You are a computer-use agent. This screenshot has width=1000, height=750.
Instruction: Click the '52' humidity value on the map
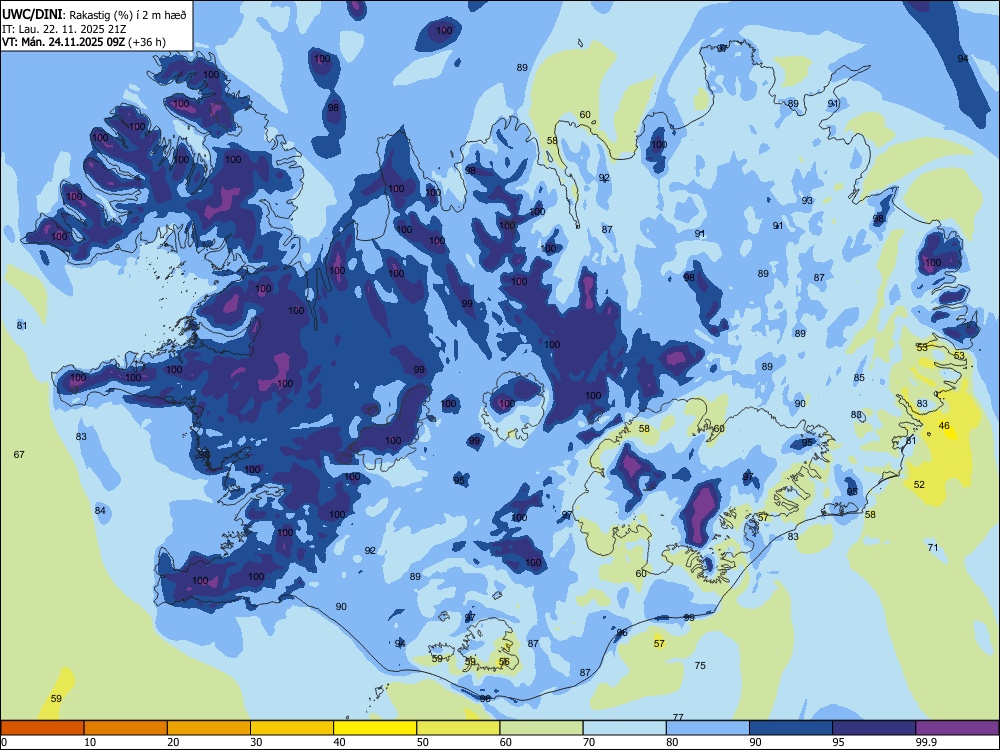(x=919, y=485)
